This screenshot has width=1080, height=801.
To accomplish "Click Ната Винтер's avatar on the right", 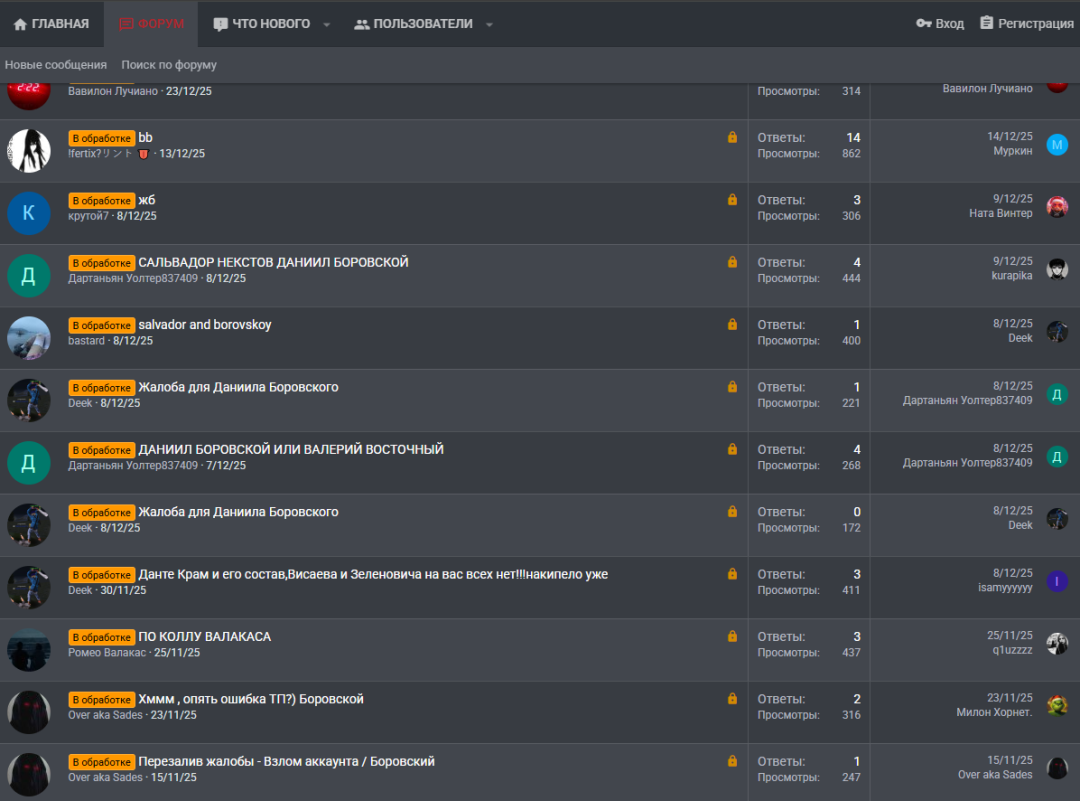I will pyautogui.click(x=1057, y=207).
